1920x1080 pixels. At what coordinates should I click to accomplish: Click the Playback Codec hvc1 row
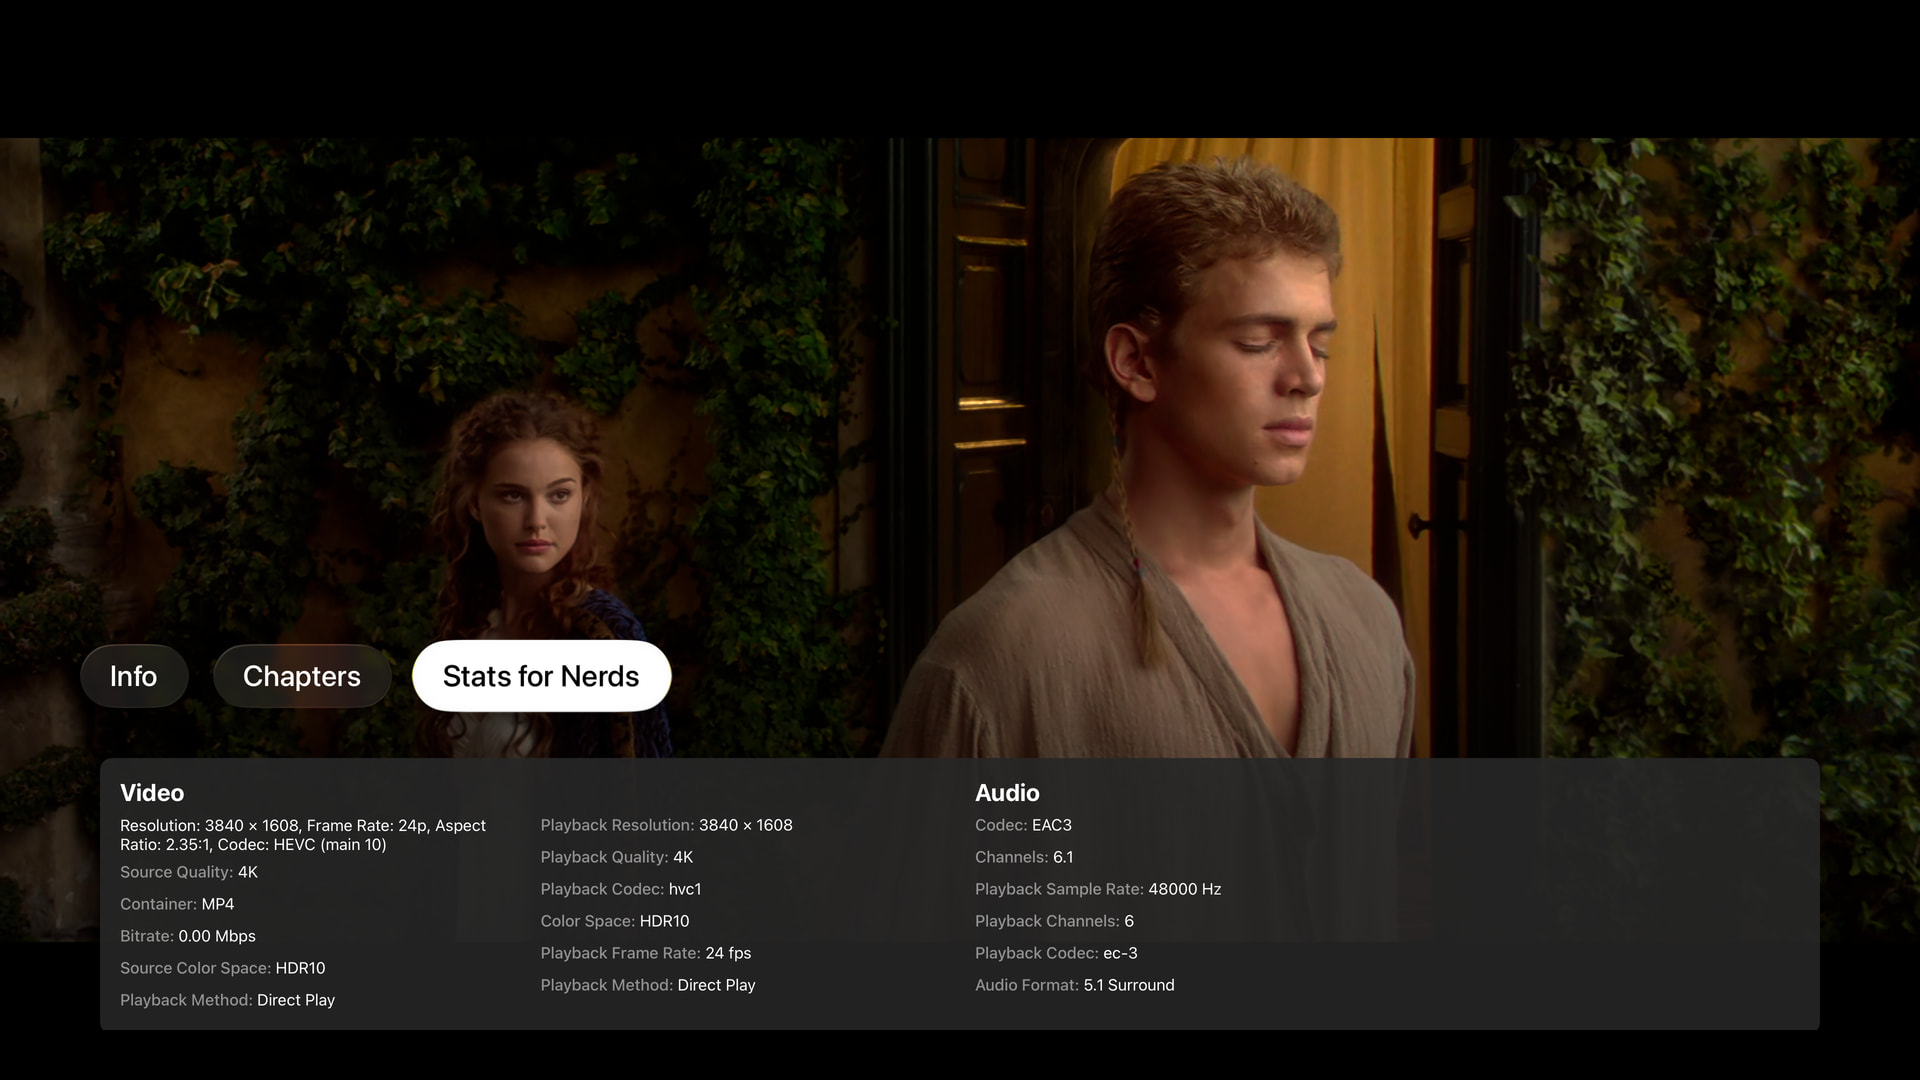click(620, 889)
